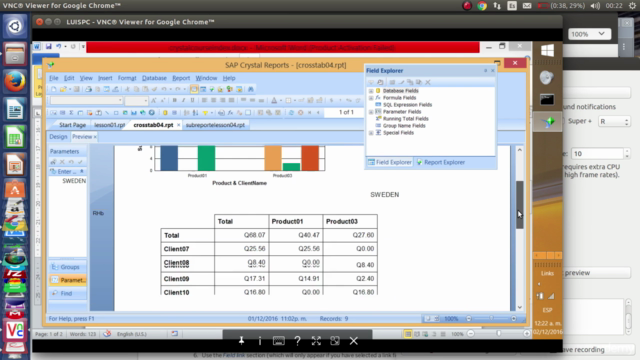Expand the Database Fields node
The width and height of the screenshot is (640, 360).
371,91
